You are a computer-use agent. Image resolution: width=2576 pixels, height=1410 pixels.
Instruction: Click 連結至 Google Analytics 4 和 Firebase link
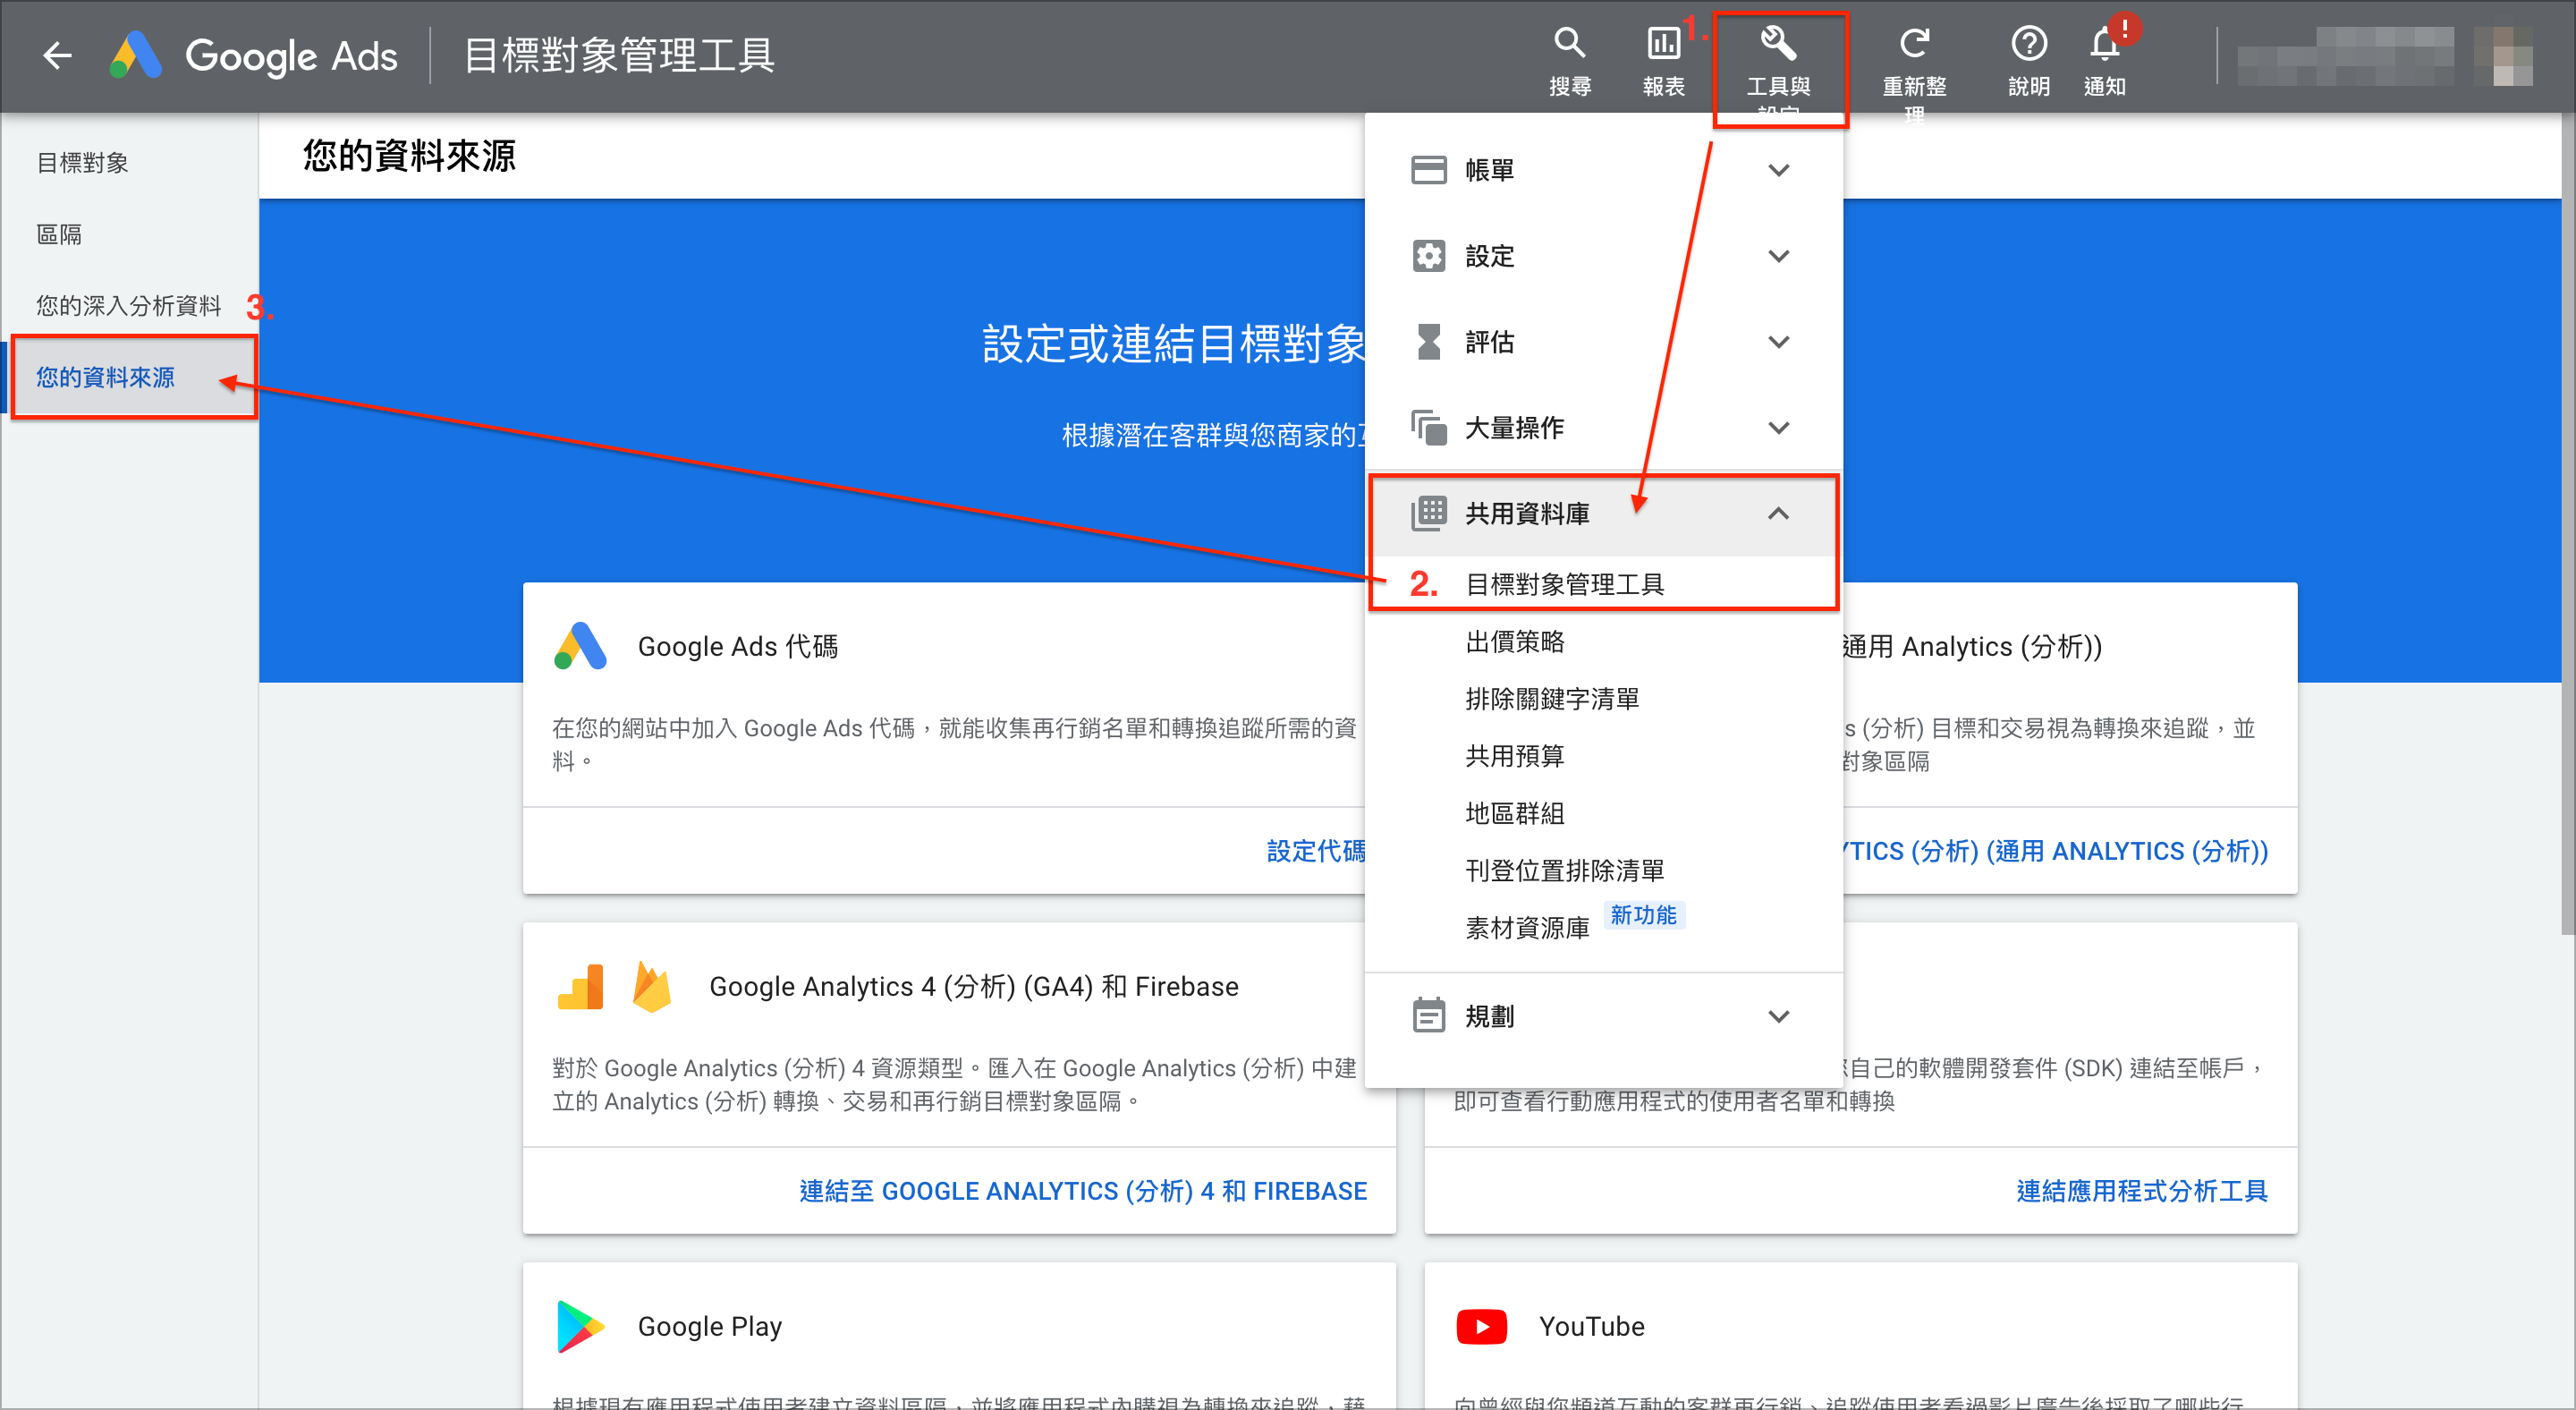click(1083, 1191)
